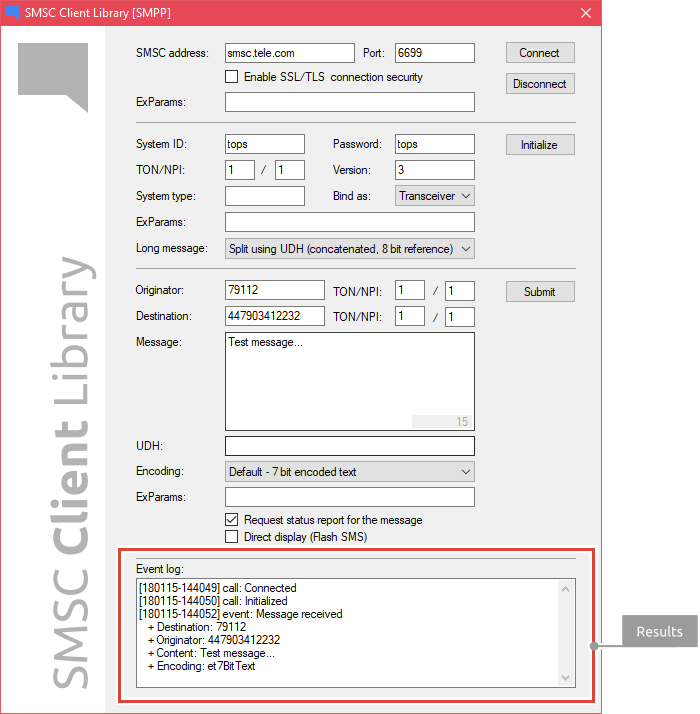This screenshot has width=700, height=714.
Task: Open the Encoding dropdown list
Action: pyautogui.click(x=349, y=472)
